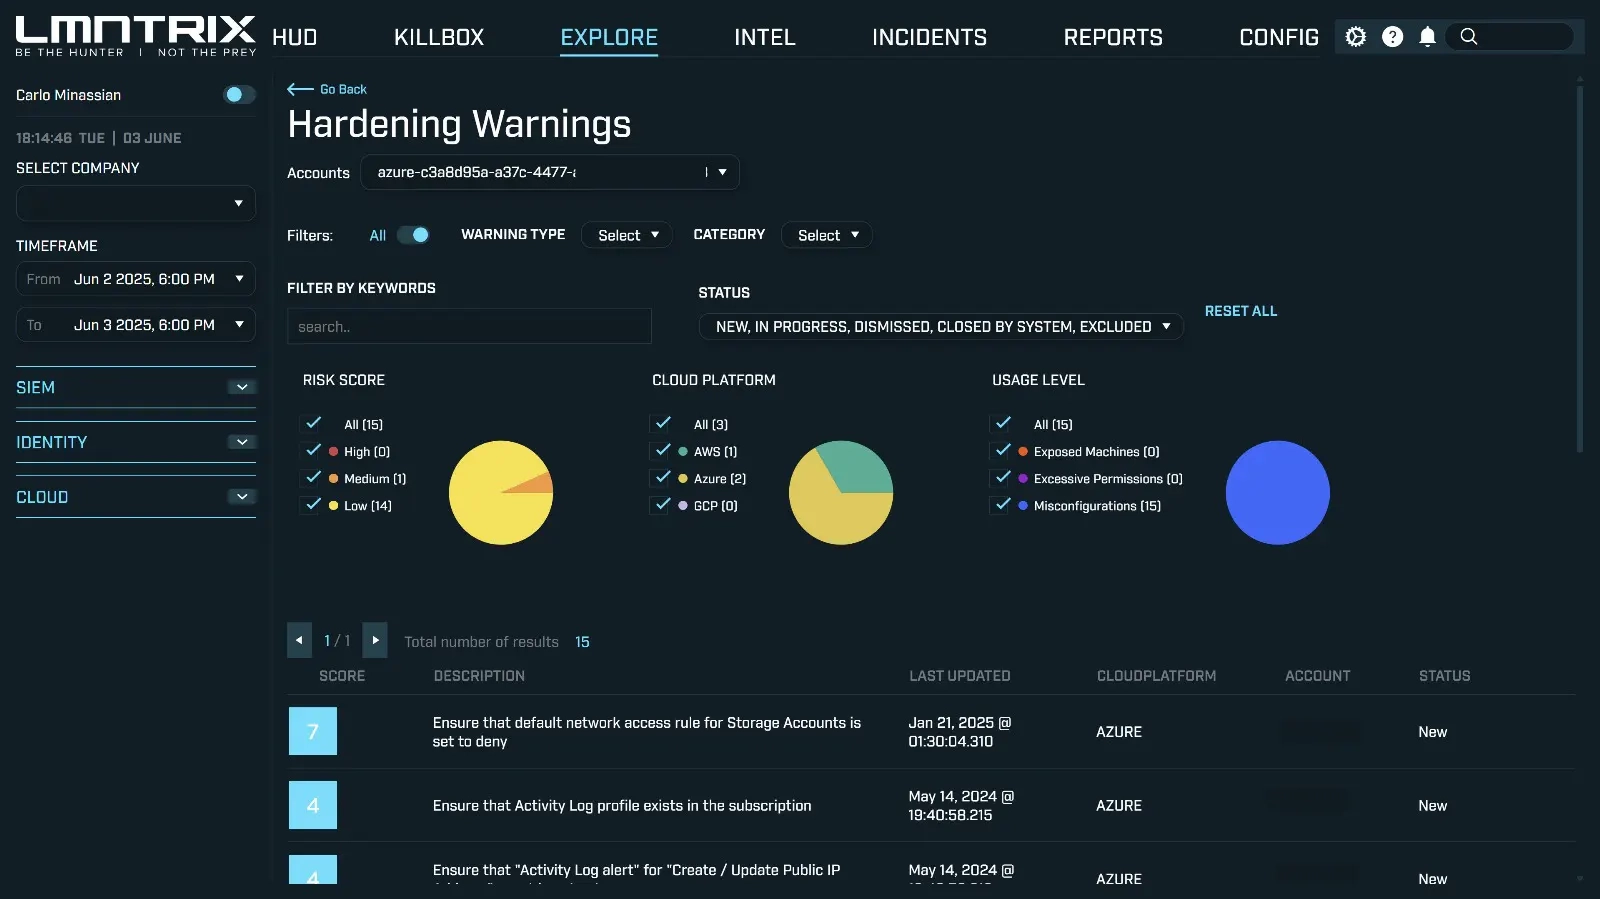Open the settings gear icon
This screenshot has height=899, width=1600.
click(x=1355, y=37)
